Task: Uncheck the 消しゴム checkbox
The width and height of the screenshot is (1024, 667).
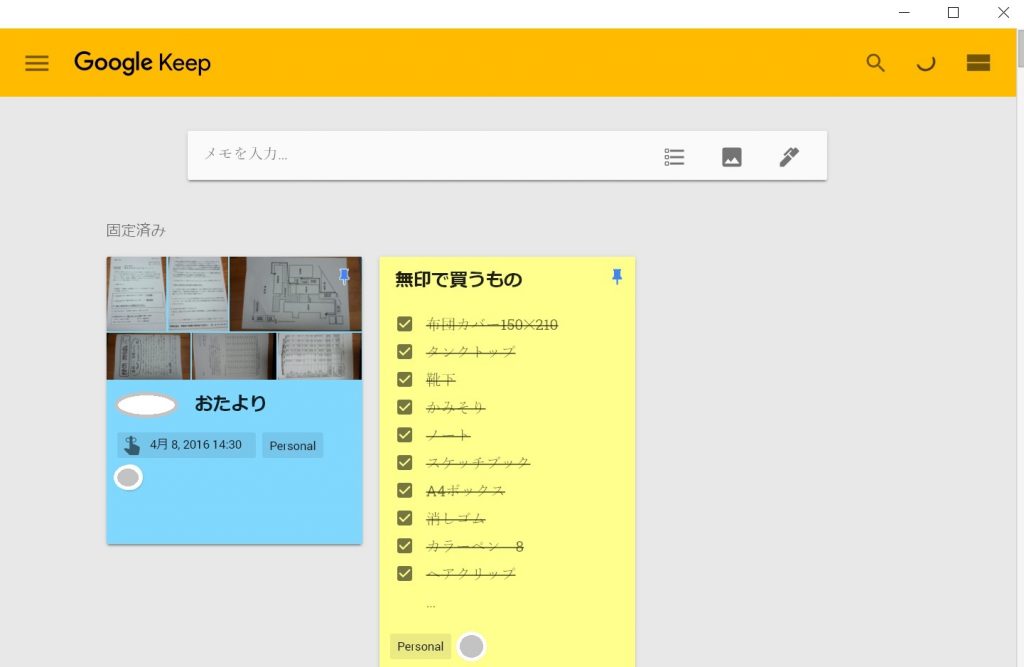Action: (x=405, y=518)
